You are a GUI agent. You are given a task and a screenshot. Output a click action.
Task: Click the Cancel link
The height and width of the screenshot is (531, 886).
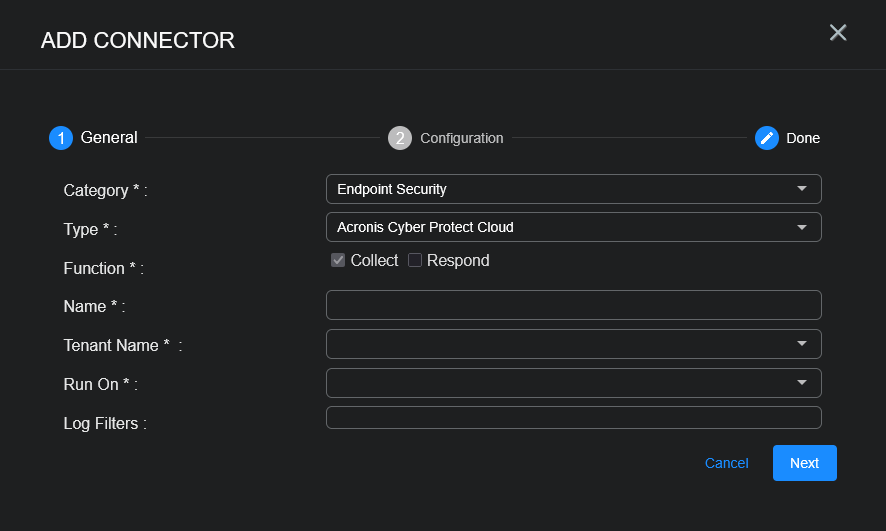tap(726, 463)
